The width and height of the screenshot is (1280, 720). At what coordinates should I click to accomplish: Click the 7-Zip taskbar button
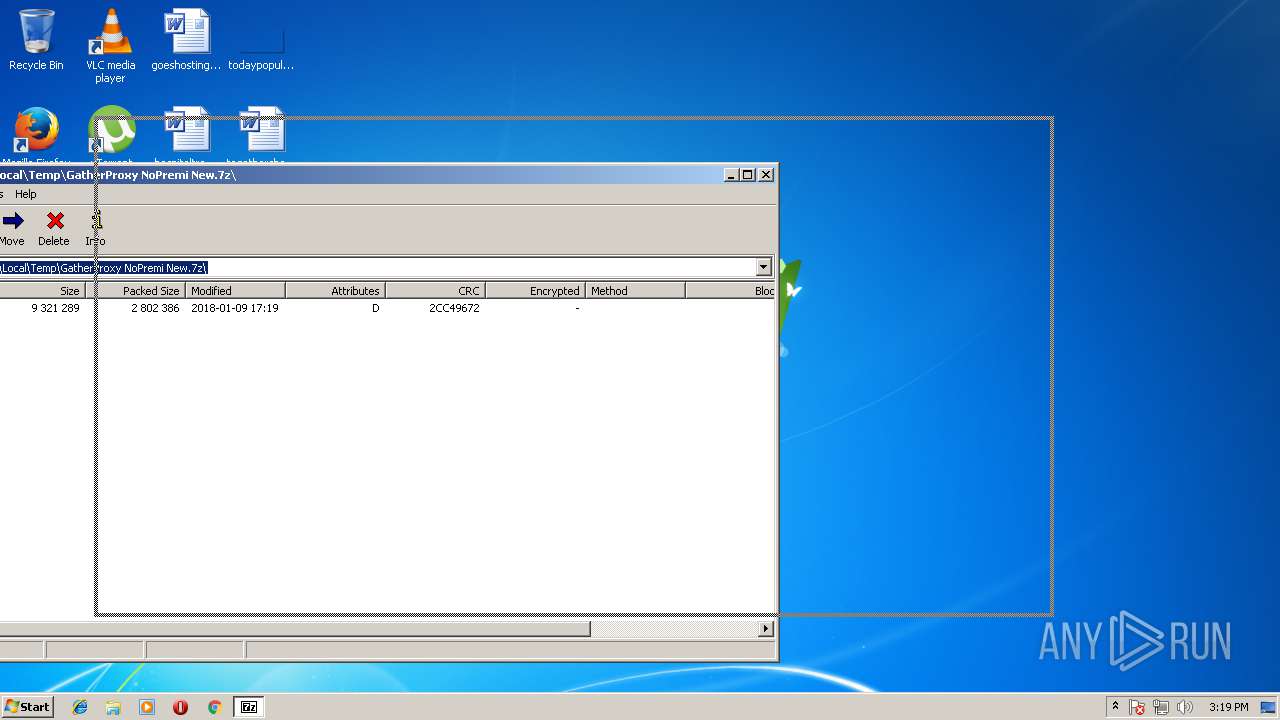coord(249,707)
